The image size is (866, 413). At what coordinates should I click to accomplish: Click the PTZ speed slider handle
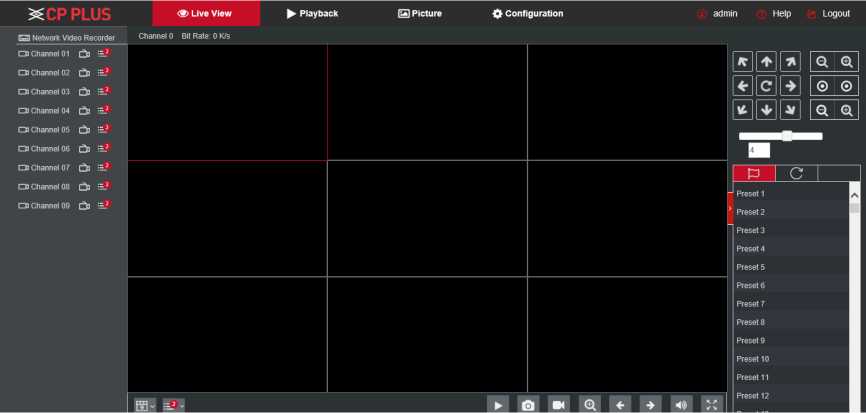coord(787,135)
